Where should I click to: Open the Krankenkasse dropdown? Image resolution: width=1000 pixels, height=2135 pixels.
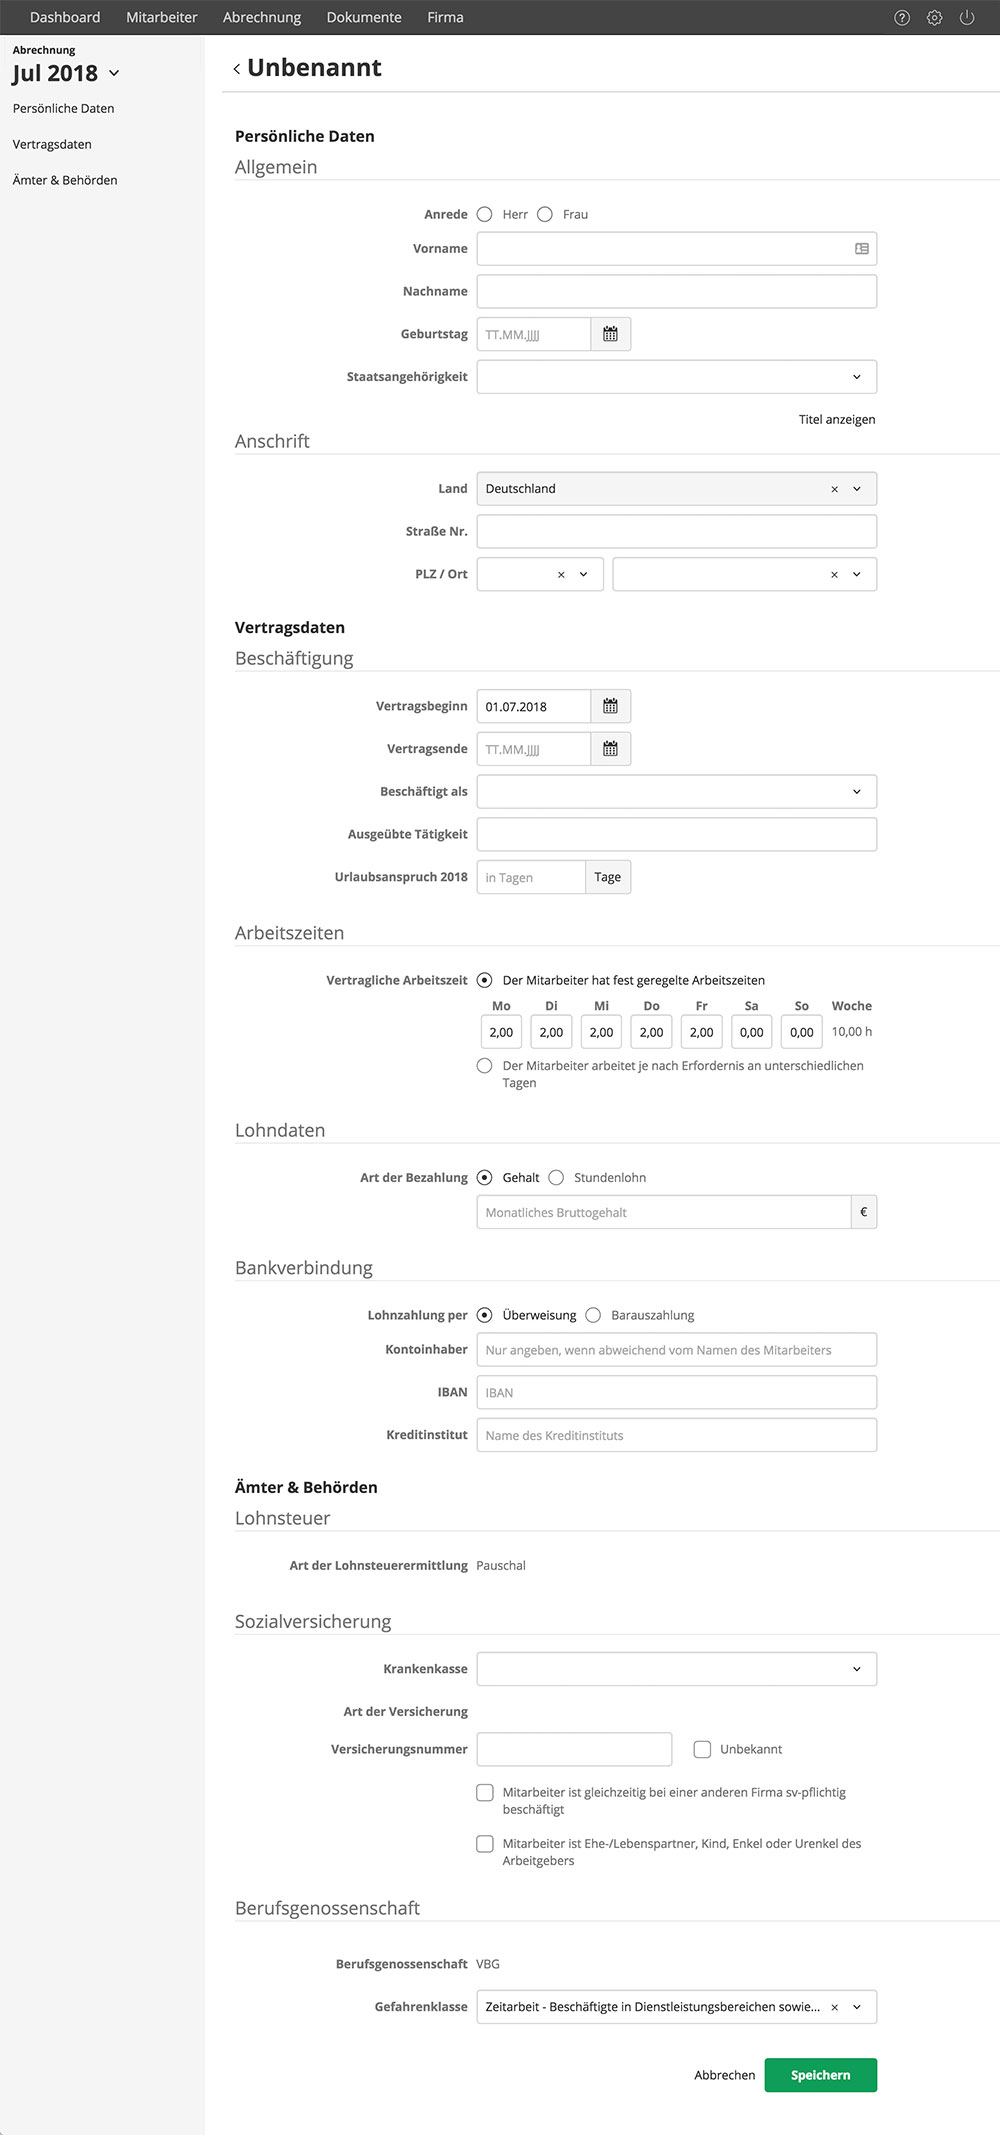pyautogui.click(x=856, y=1669)
